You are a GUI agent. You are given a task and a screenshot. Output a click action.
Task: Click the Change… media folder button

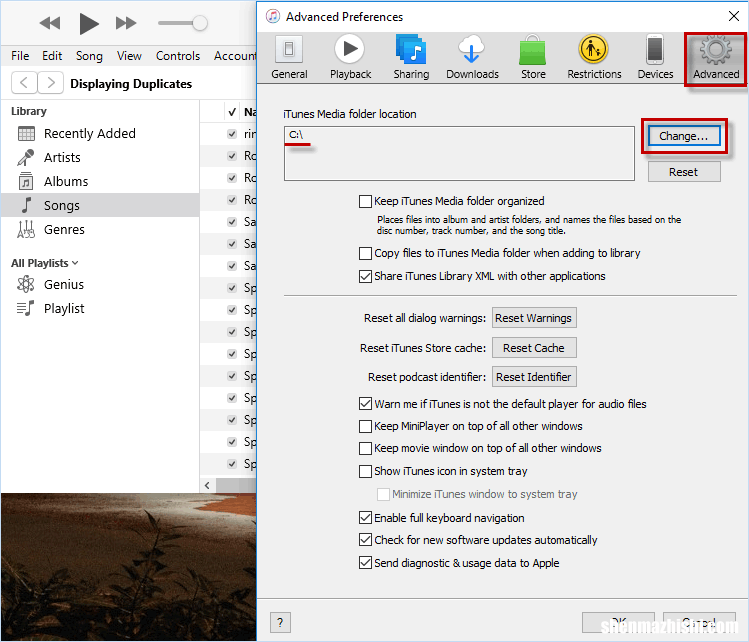point(684,136)
